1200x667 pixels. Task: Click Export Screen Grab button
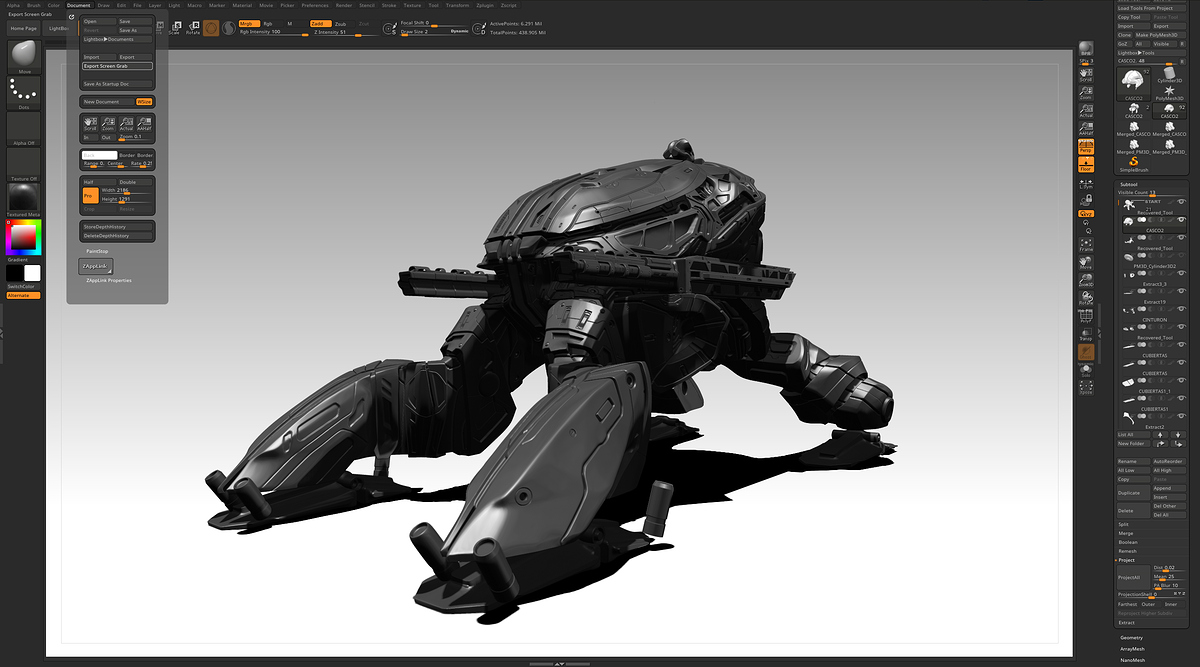117,66
